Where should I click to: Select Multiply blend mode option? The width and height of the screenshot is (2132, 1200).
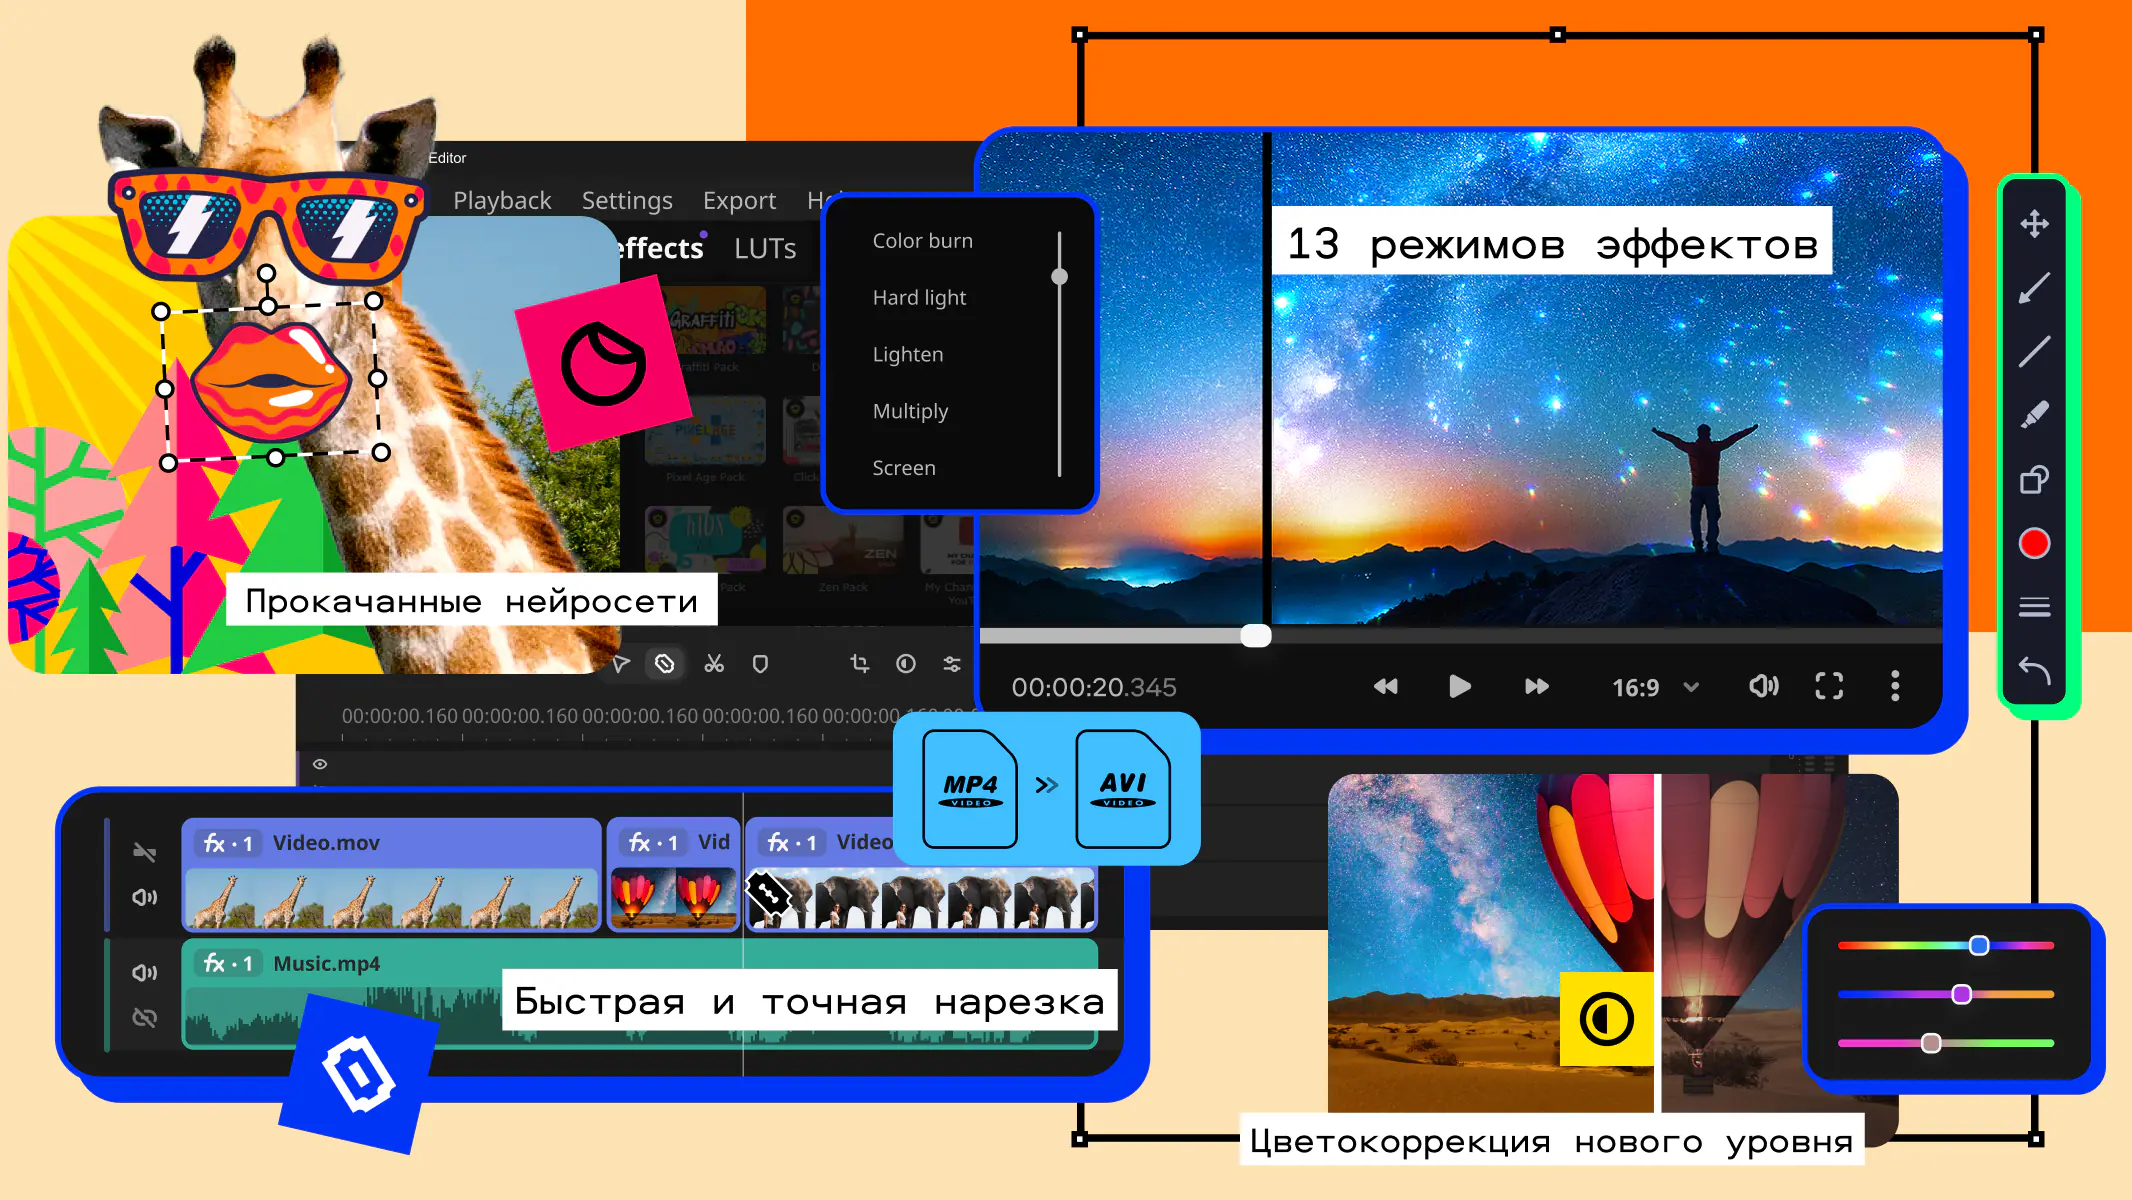click(909, 411)
